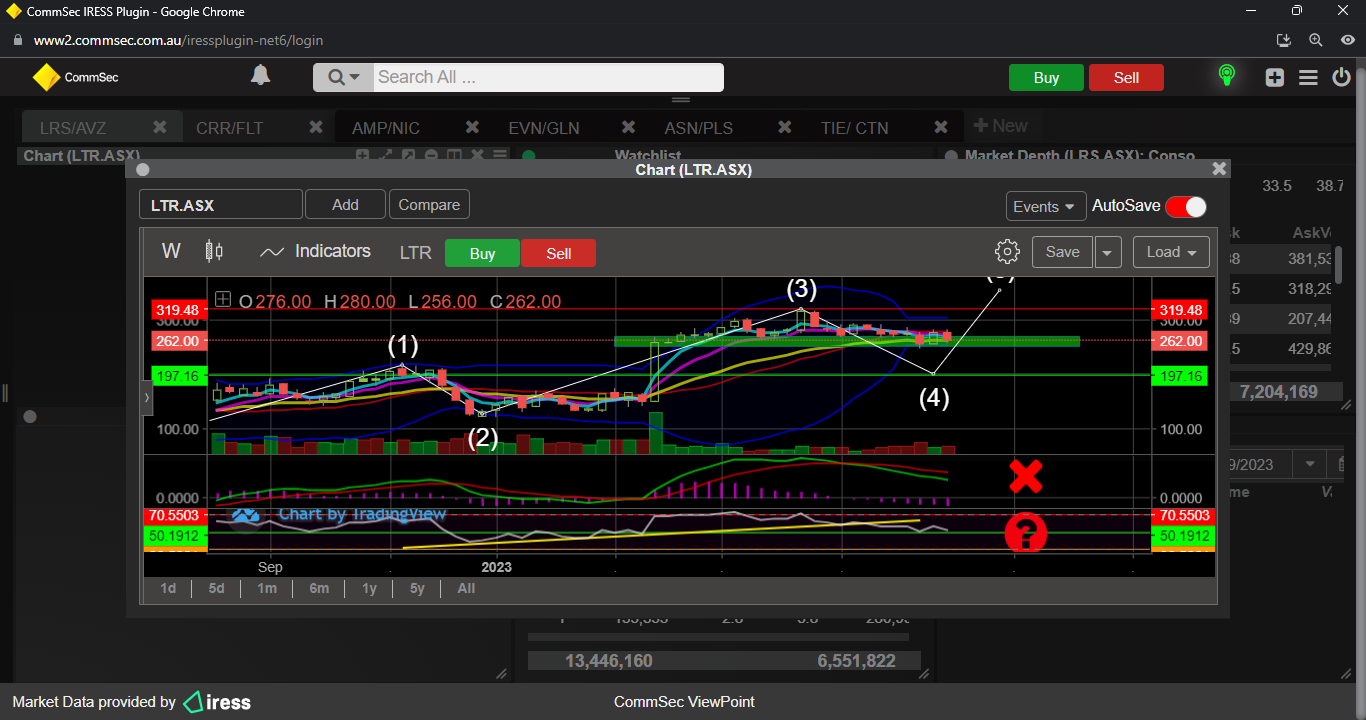1366x720 pixels.
Task: Close the floating Chart (LTR.ASX) window
Action: (x=1219, y=169)
